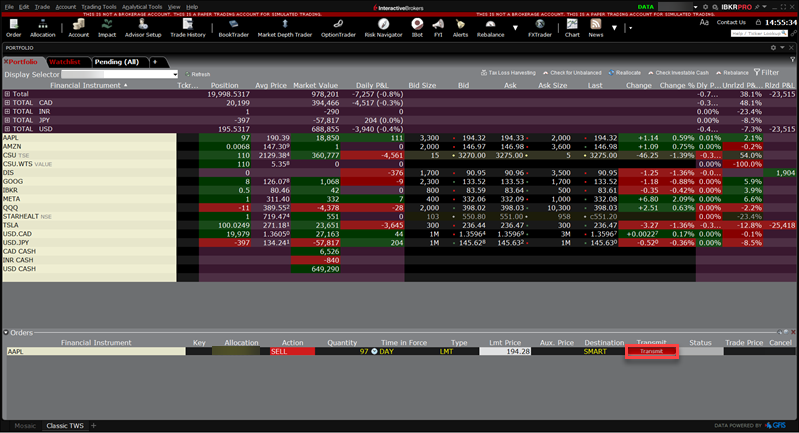The height and width of the screenshot is (433, 799).
Task: Expand the TOTAL USD row
Action: (x=7, y=129)
